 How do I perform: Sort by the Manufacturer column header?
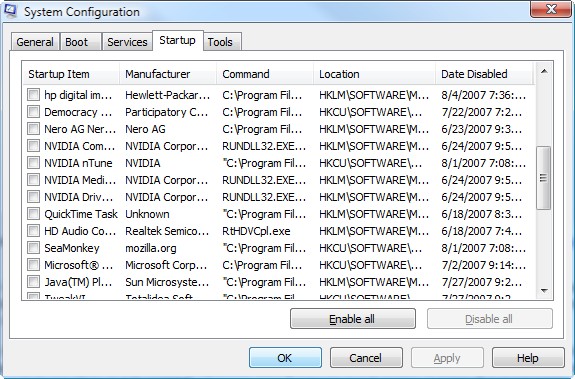(x=168, y=74)
